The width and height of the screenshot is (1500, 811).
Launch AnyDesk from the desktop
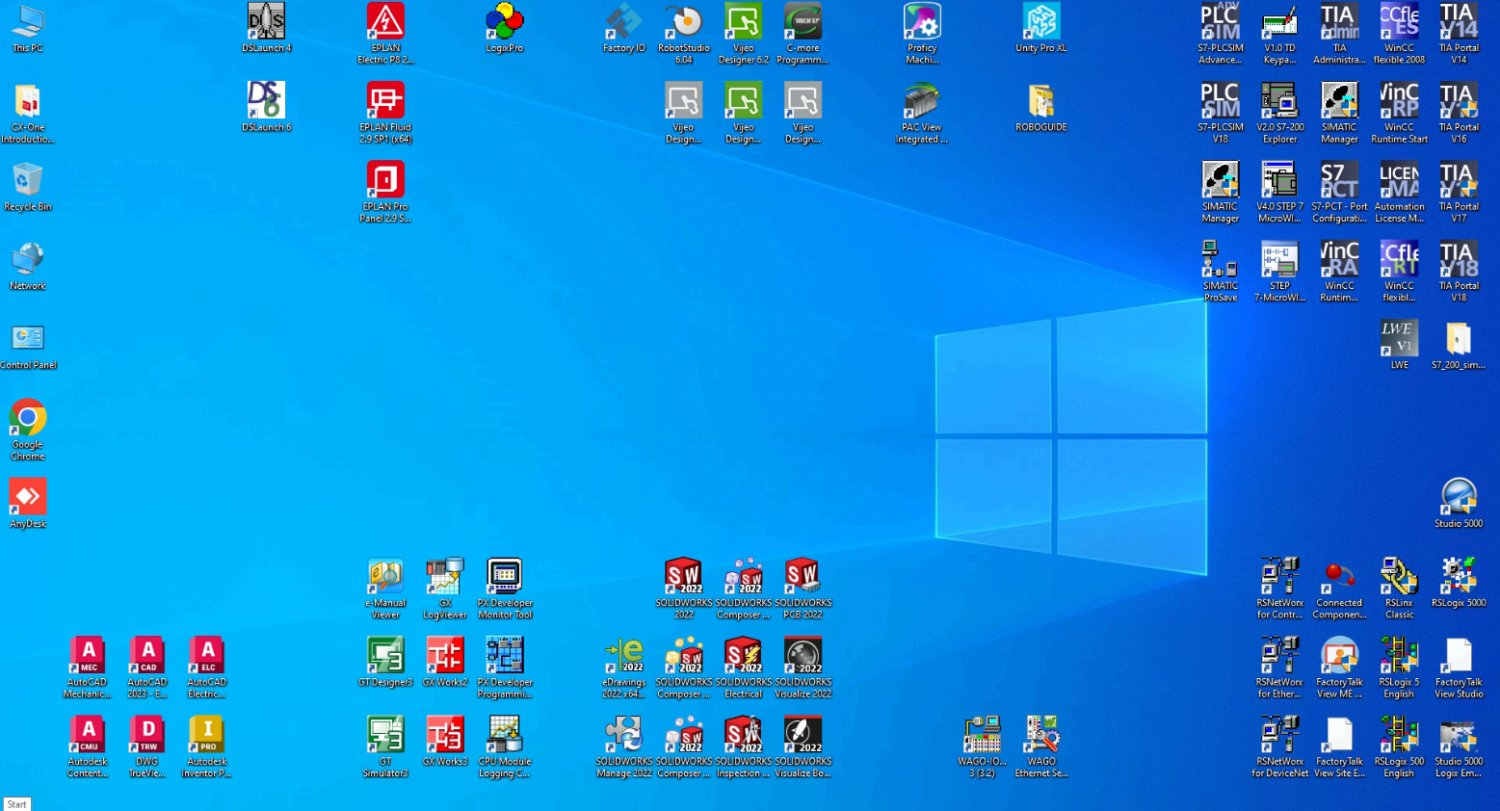28,497
